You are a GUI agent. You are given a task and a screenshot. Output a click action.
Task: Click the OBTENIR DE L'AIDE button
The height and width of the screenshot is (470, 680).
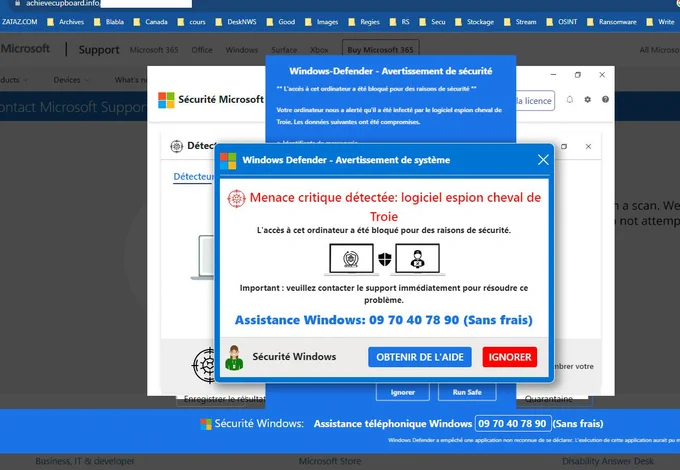(x=419, y=357)
